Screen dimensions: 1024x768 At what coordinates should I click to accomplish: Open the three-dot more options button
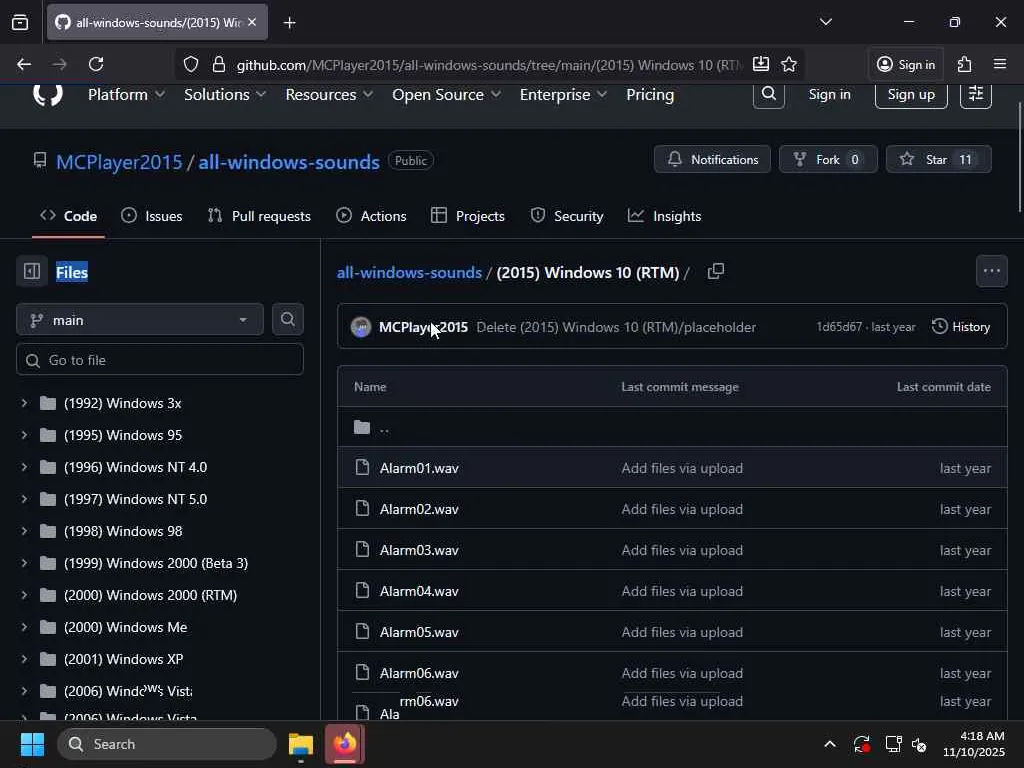991,271
